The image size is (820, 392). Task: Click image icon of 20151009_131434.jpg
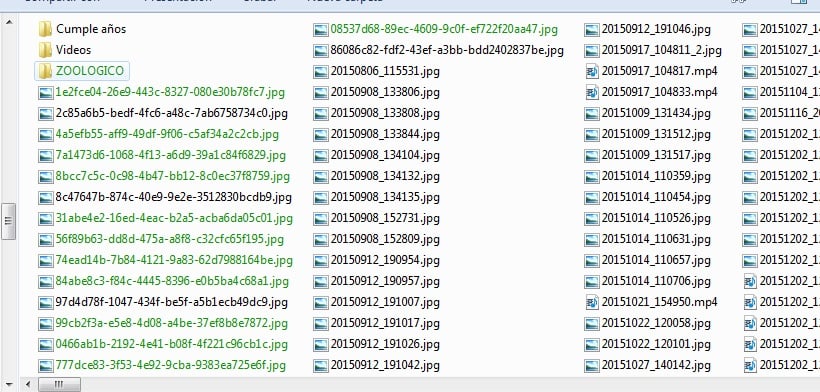pos(592,114)
